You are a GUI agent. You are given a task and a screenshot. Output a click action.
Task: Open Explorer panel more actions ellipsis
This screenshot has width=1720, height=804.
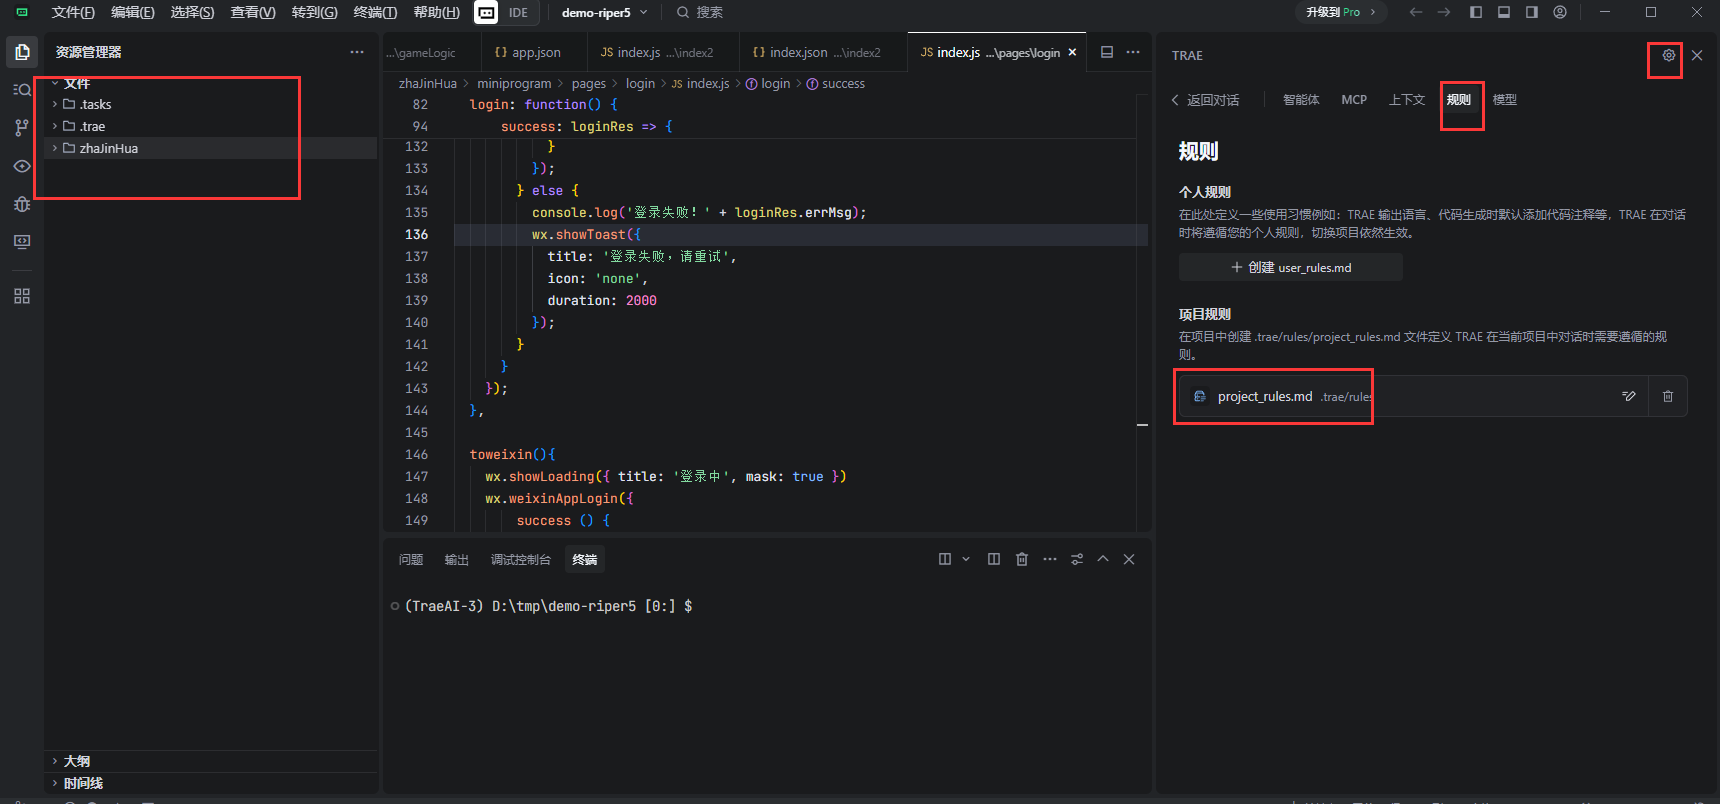coord(357,52)
